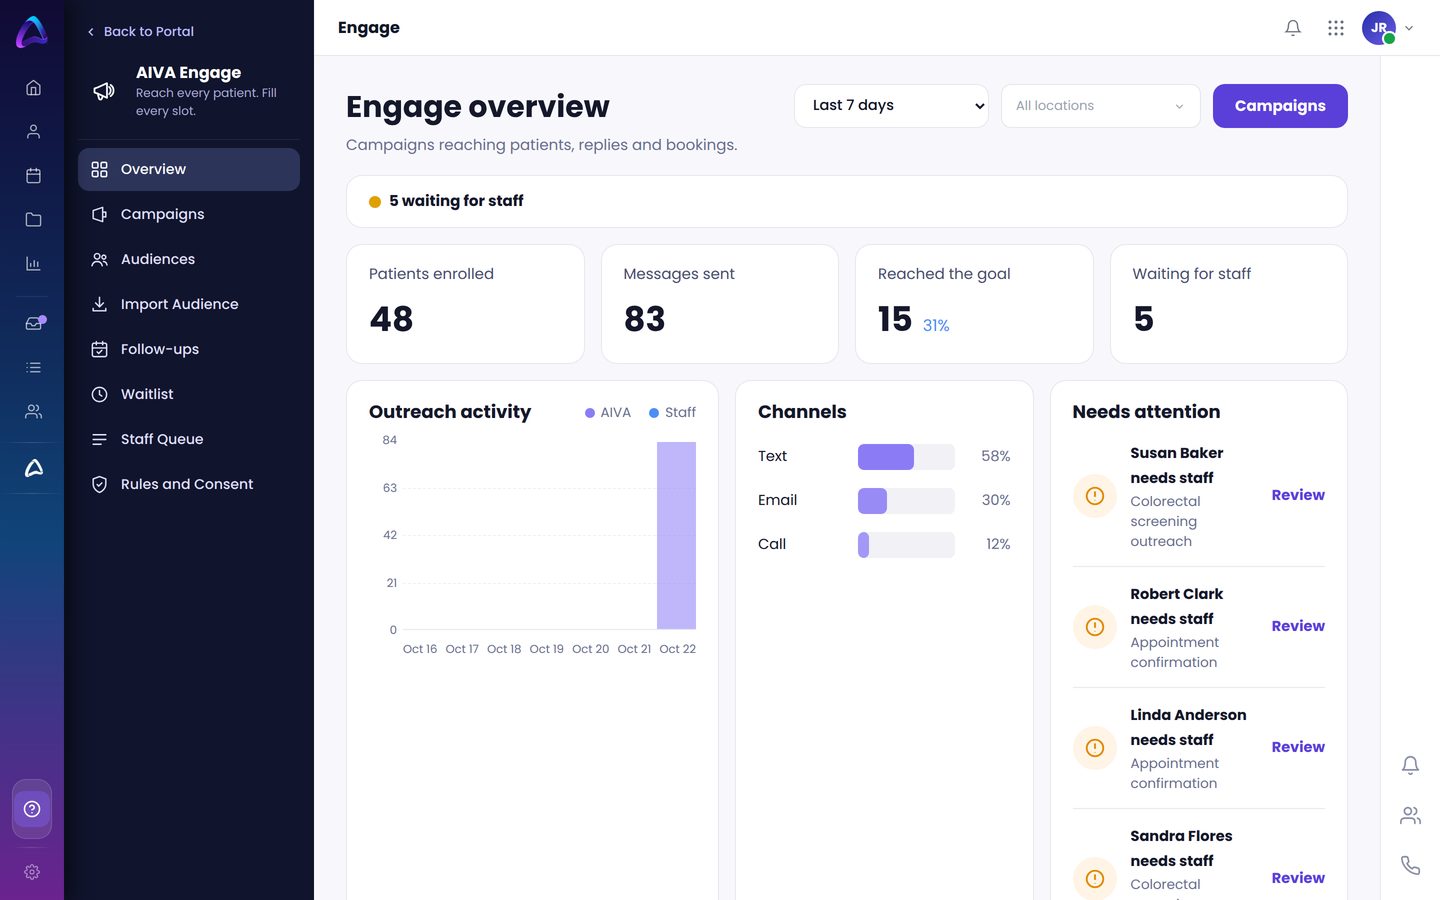Screen dimensions: 1440x900
Task: Open Audiences in the sidebar
Action: click(x=189, y=259)
